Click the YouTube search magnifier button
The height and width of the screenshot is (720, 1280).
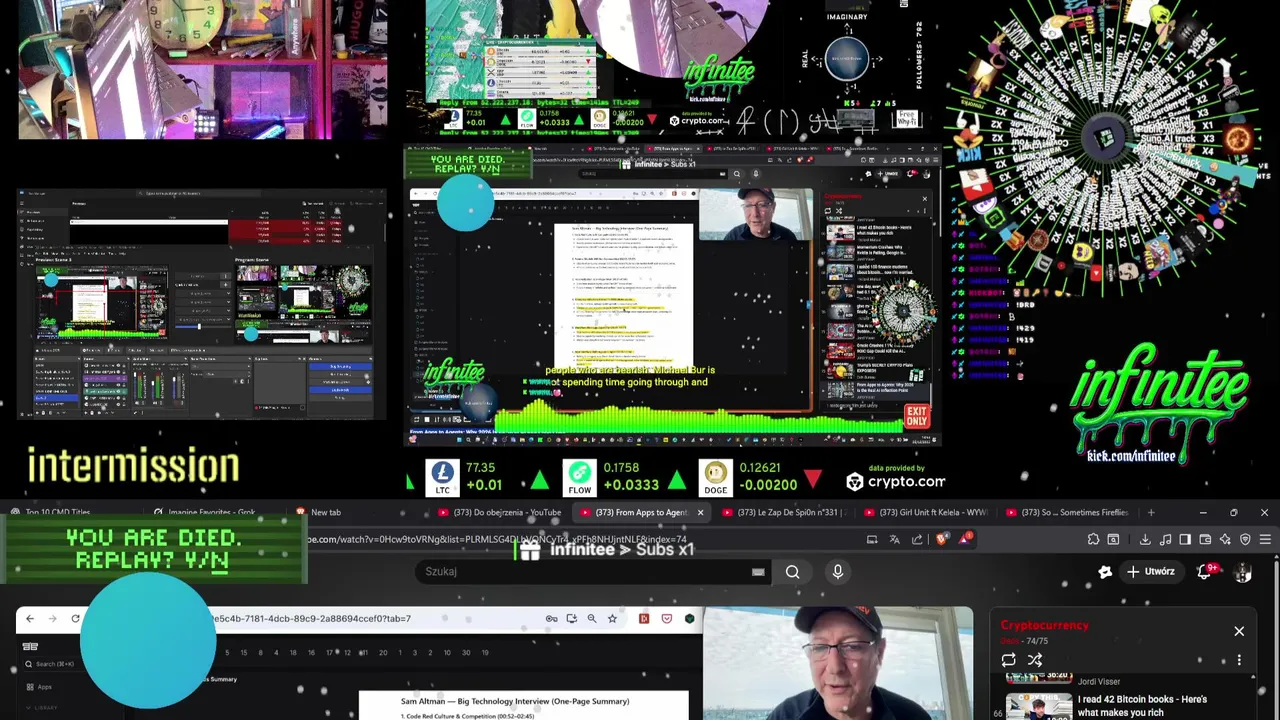tap(792, 571)
